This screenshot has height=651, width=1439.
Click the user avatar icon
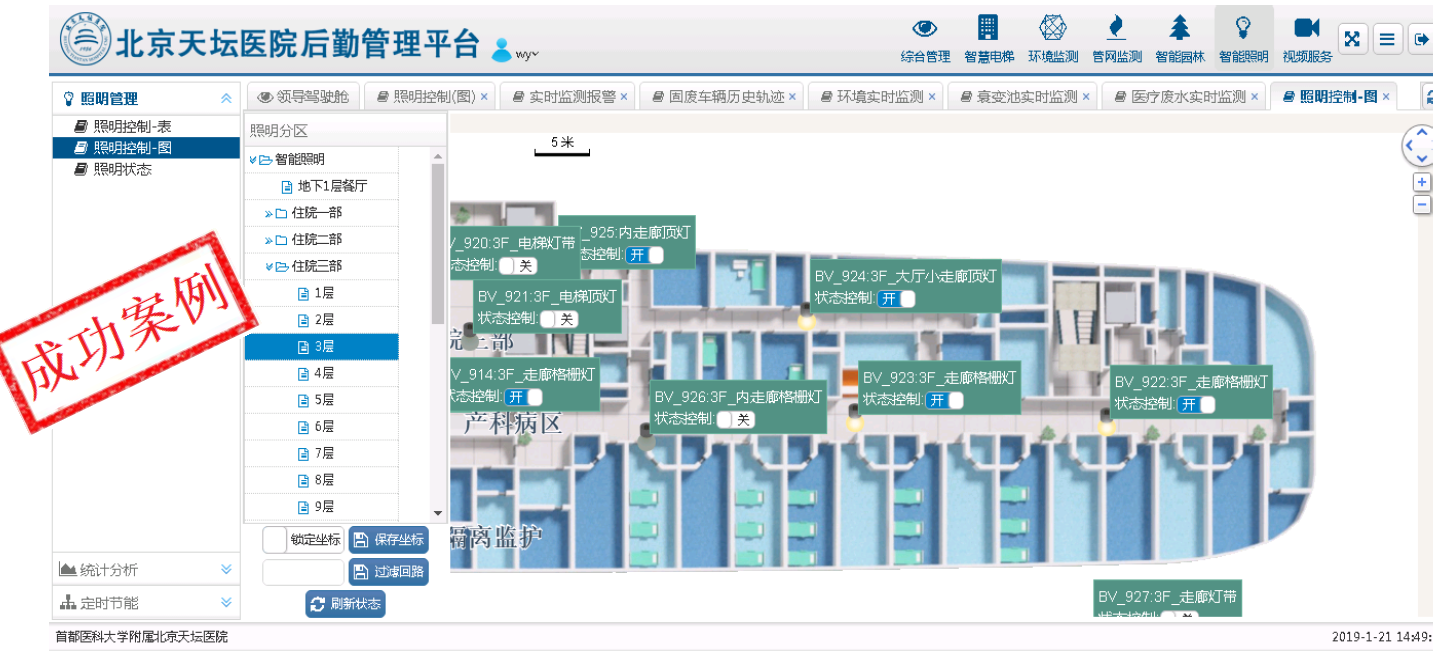pos(502,49)
